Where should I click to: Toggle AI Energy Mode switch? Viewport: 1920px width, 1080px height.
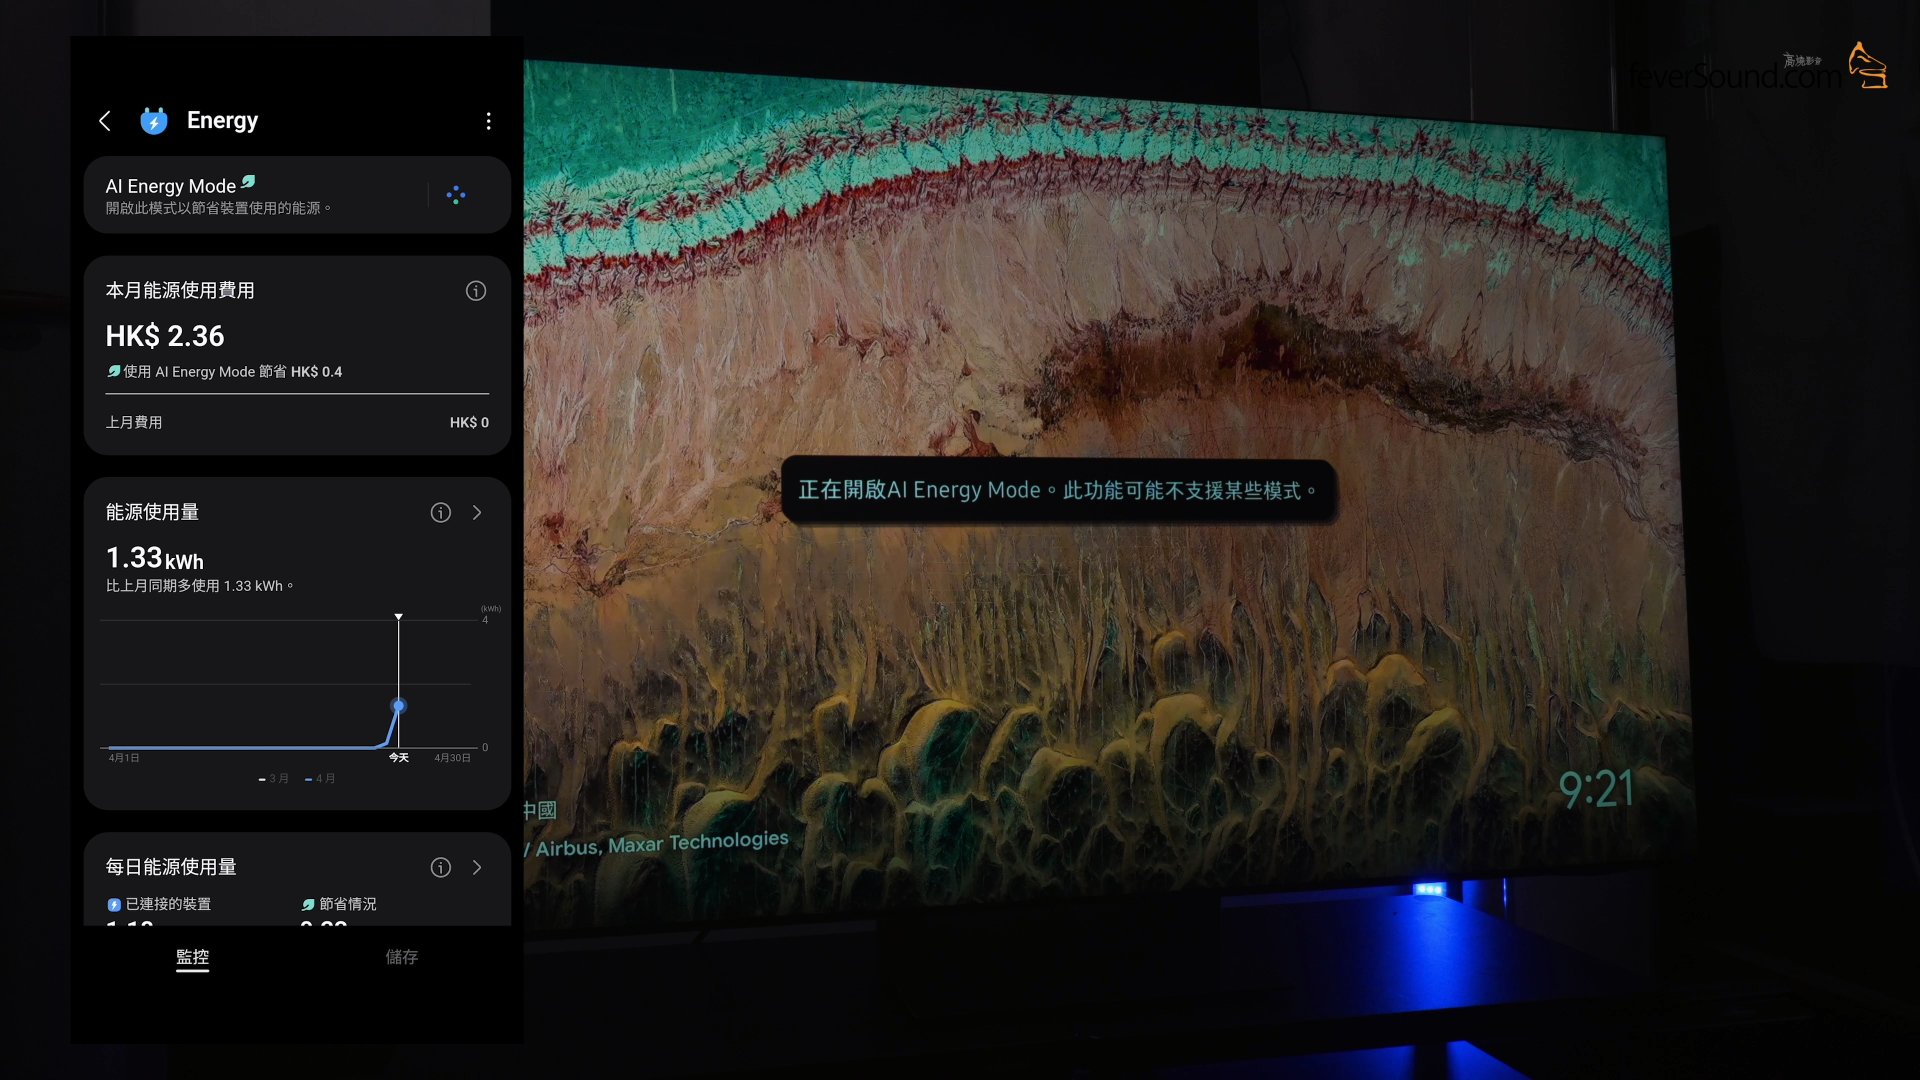tap(456, 195)
